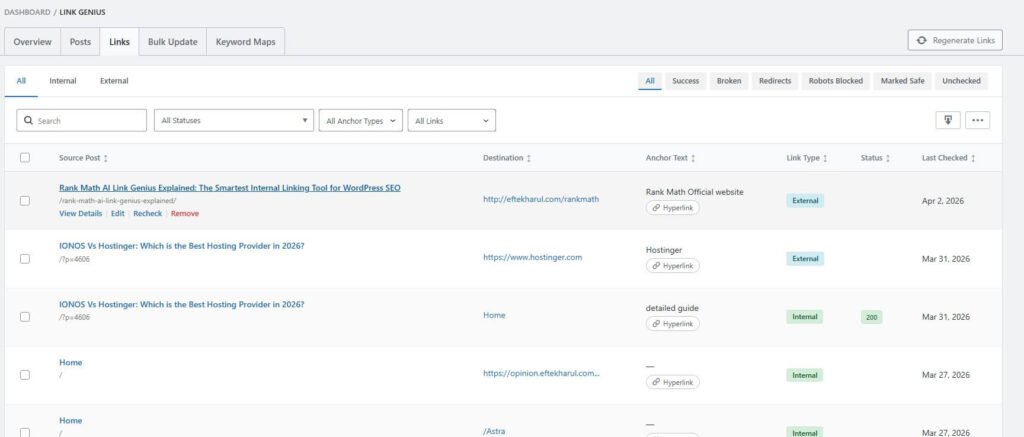Click Edit under Rank Math post
The width and height of the screenshot is (1024, 437).
coord(118,214)
